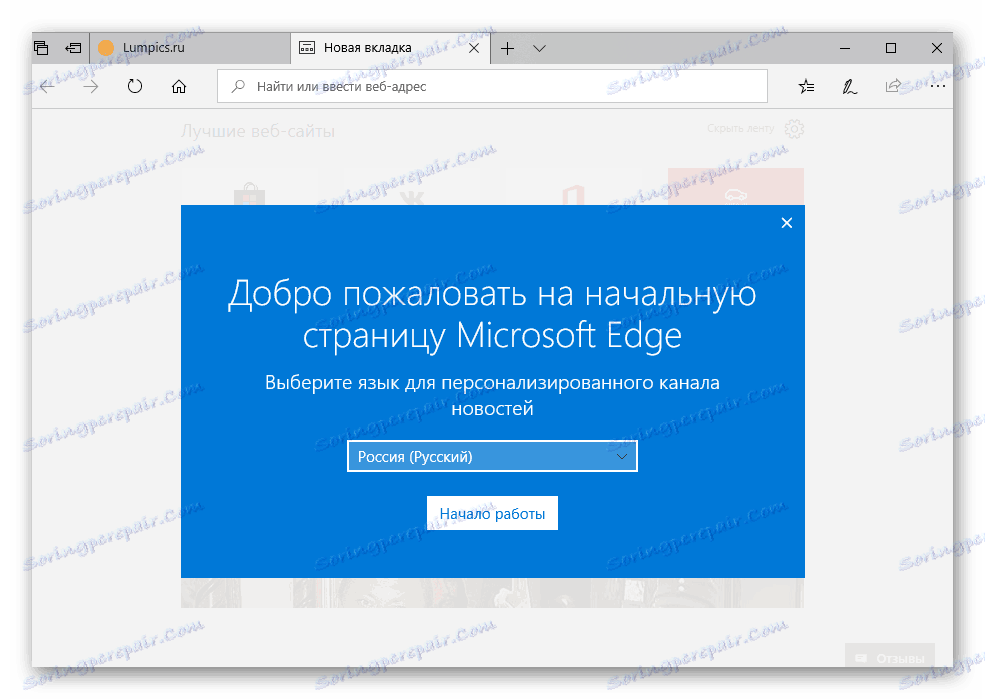Start a Web Note with the pen icon
Image resolution: width=985 pixels, height=699 pixels.
pos(849,86)
